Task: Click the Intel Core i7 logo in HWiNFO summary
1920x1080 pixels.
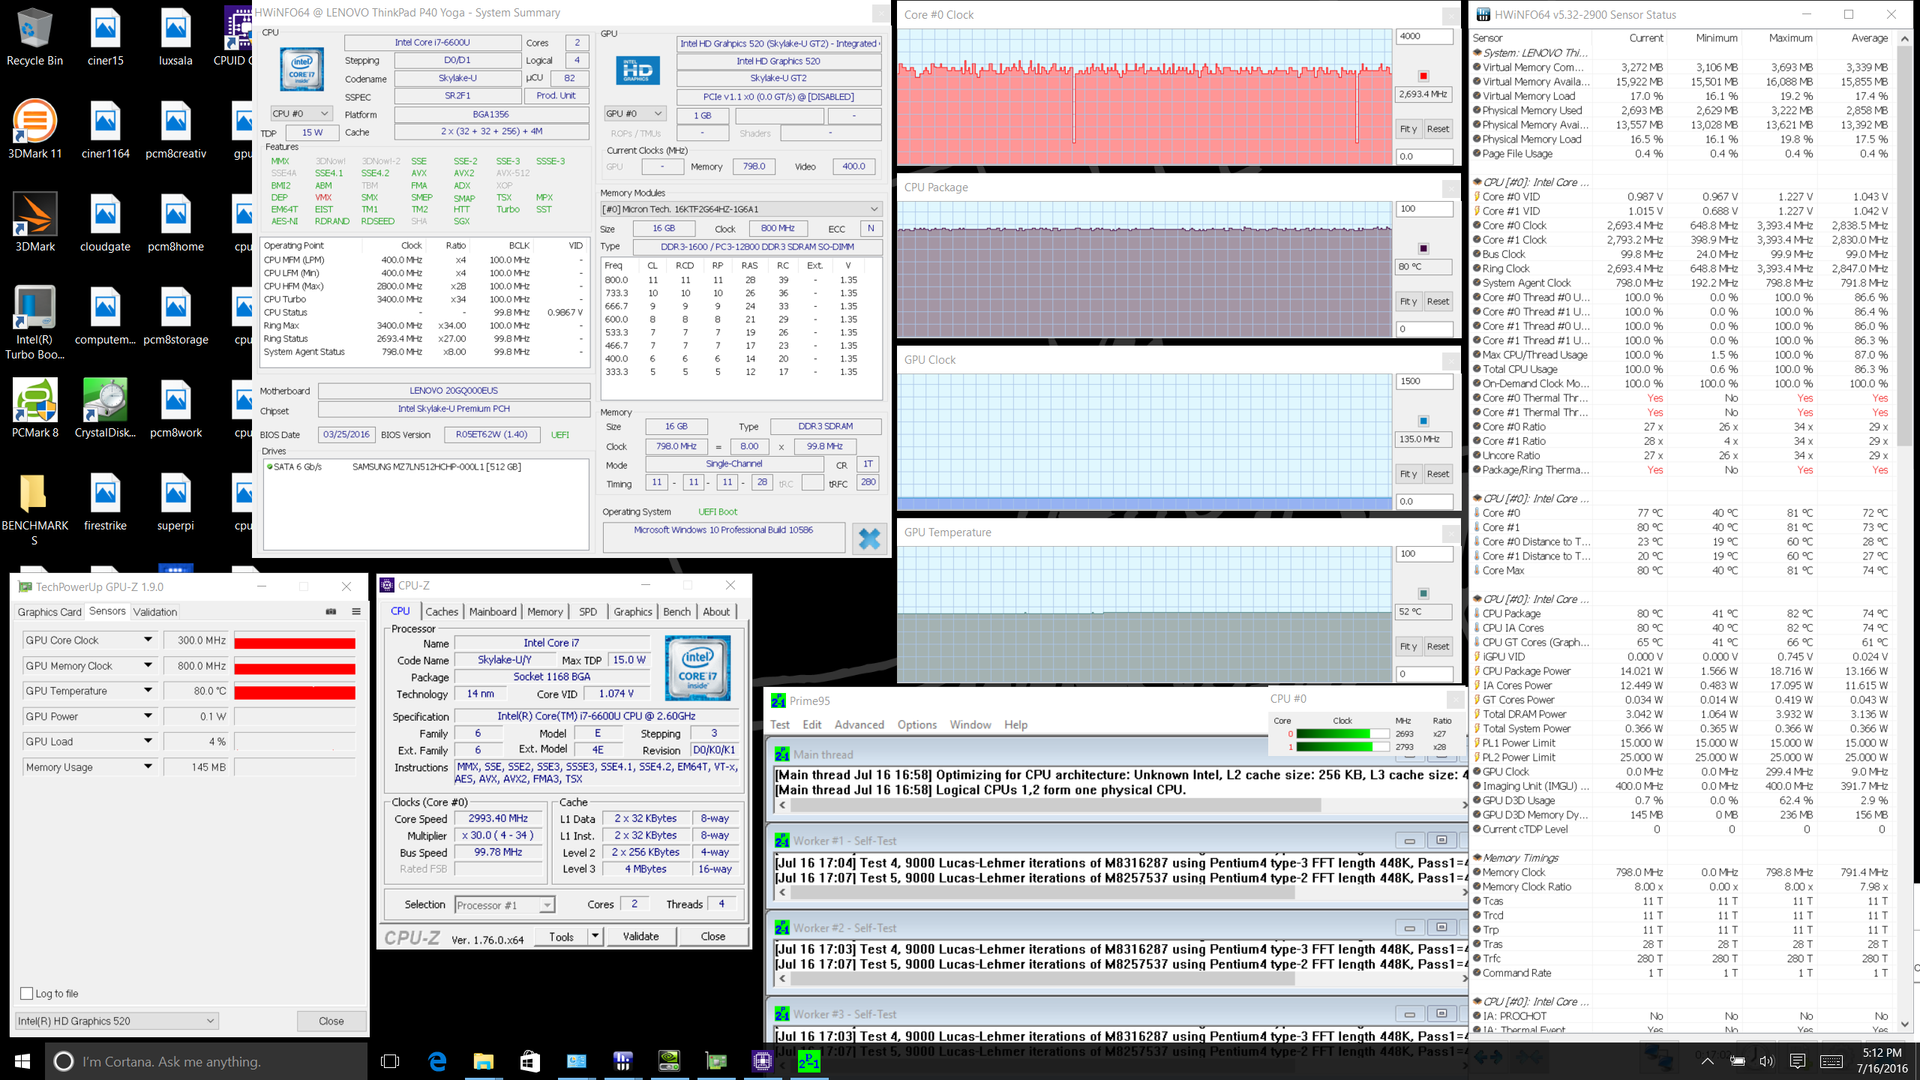Action: (x=301, y=71)
